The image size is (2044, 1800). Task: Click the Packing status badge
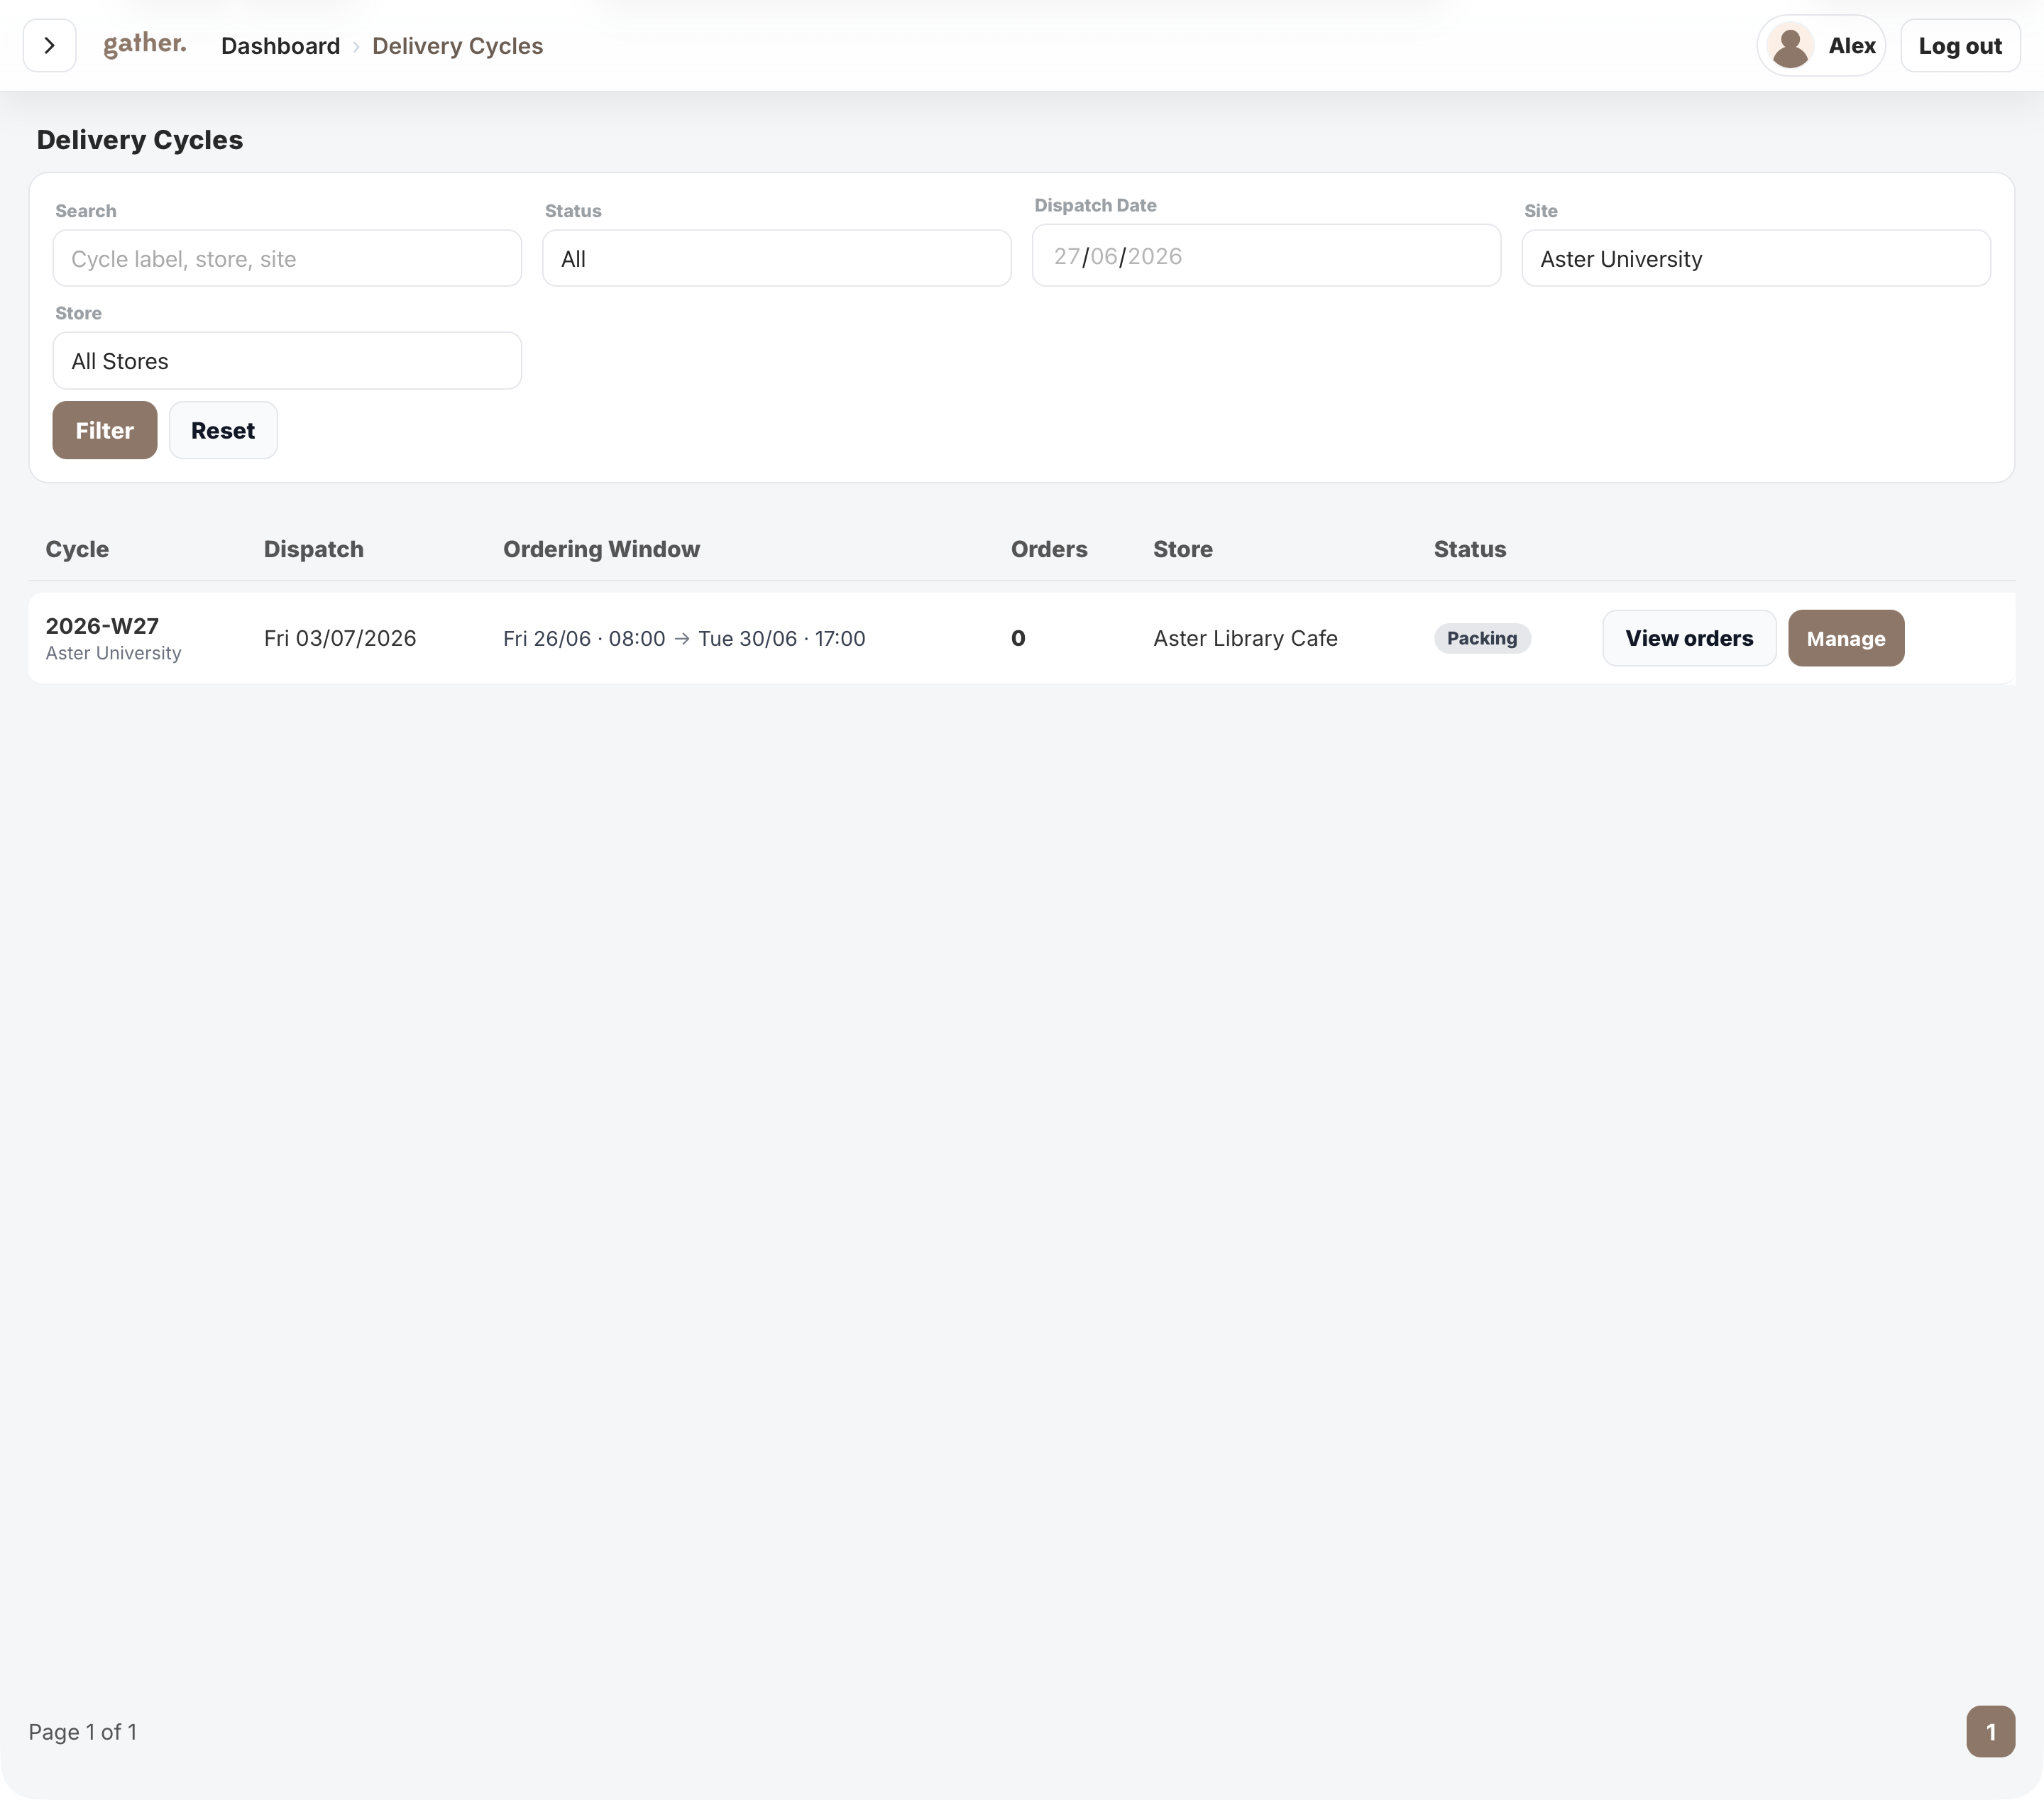[x=1482, y=638]
